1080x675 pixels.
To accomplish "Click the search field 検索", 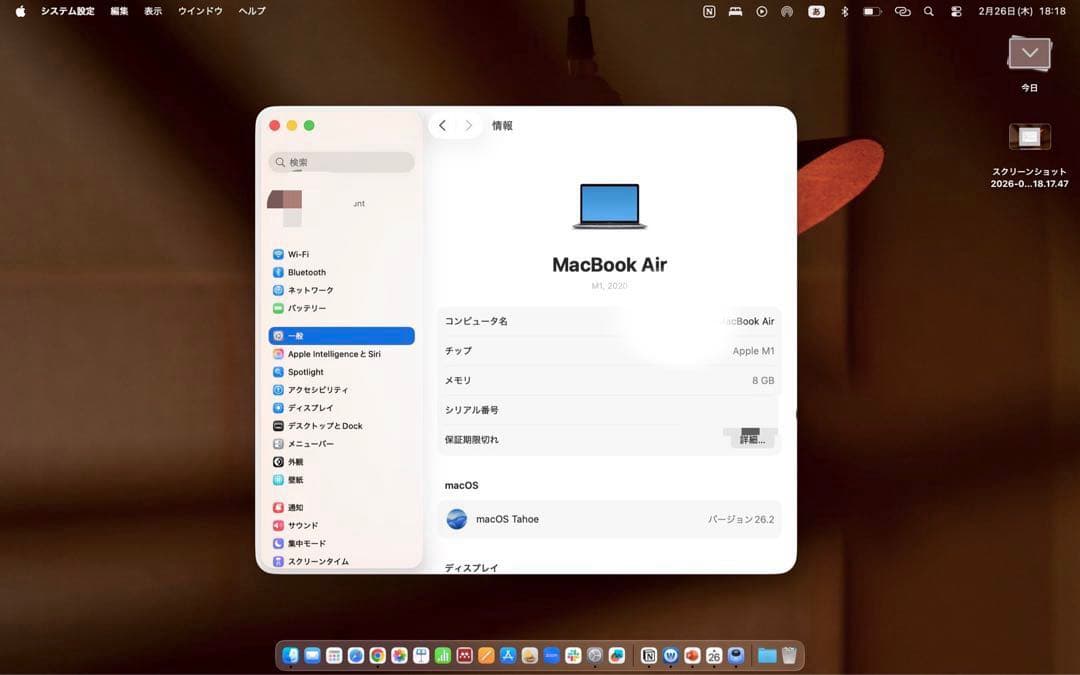I will (342, 162).
